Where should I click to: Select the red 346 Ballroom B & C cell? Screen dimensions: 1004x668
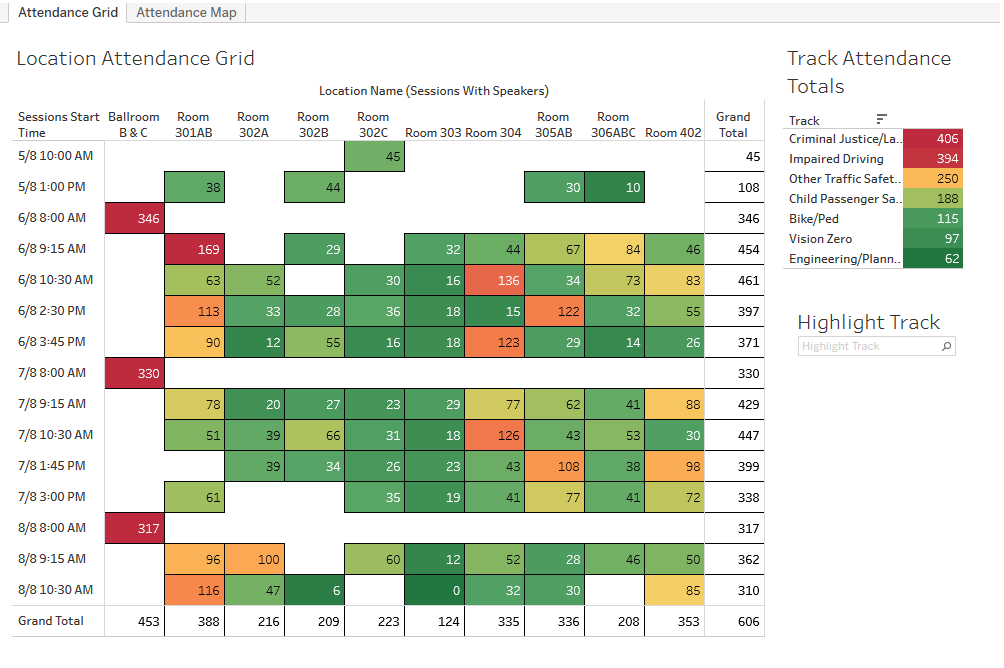pos(134,218)
